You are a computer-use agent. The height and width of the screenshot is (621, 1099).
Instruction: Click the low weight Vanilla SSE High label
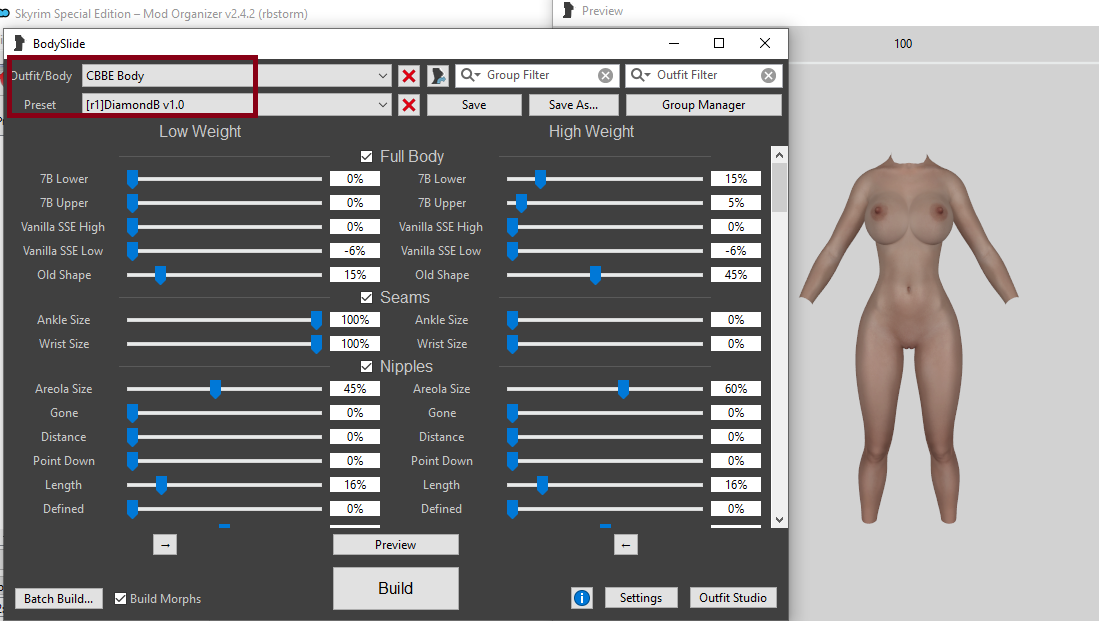(x=63, y=227)
